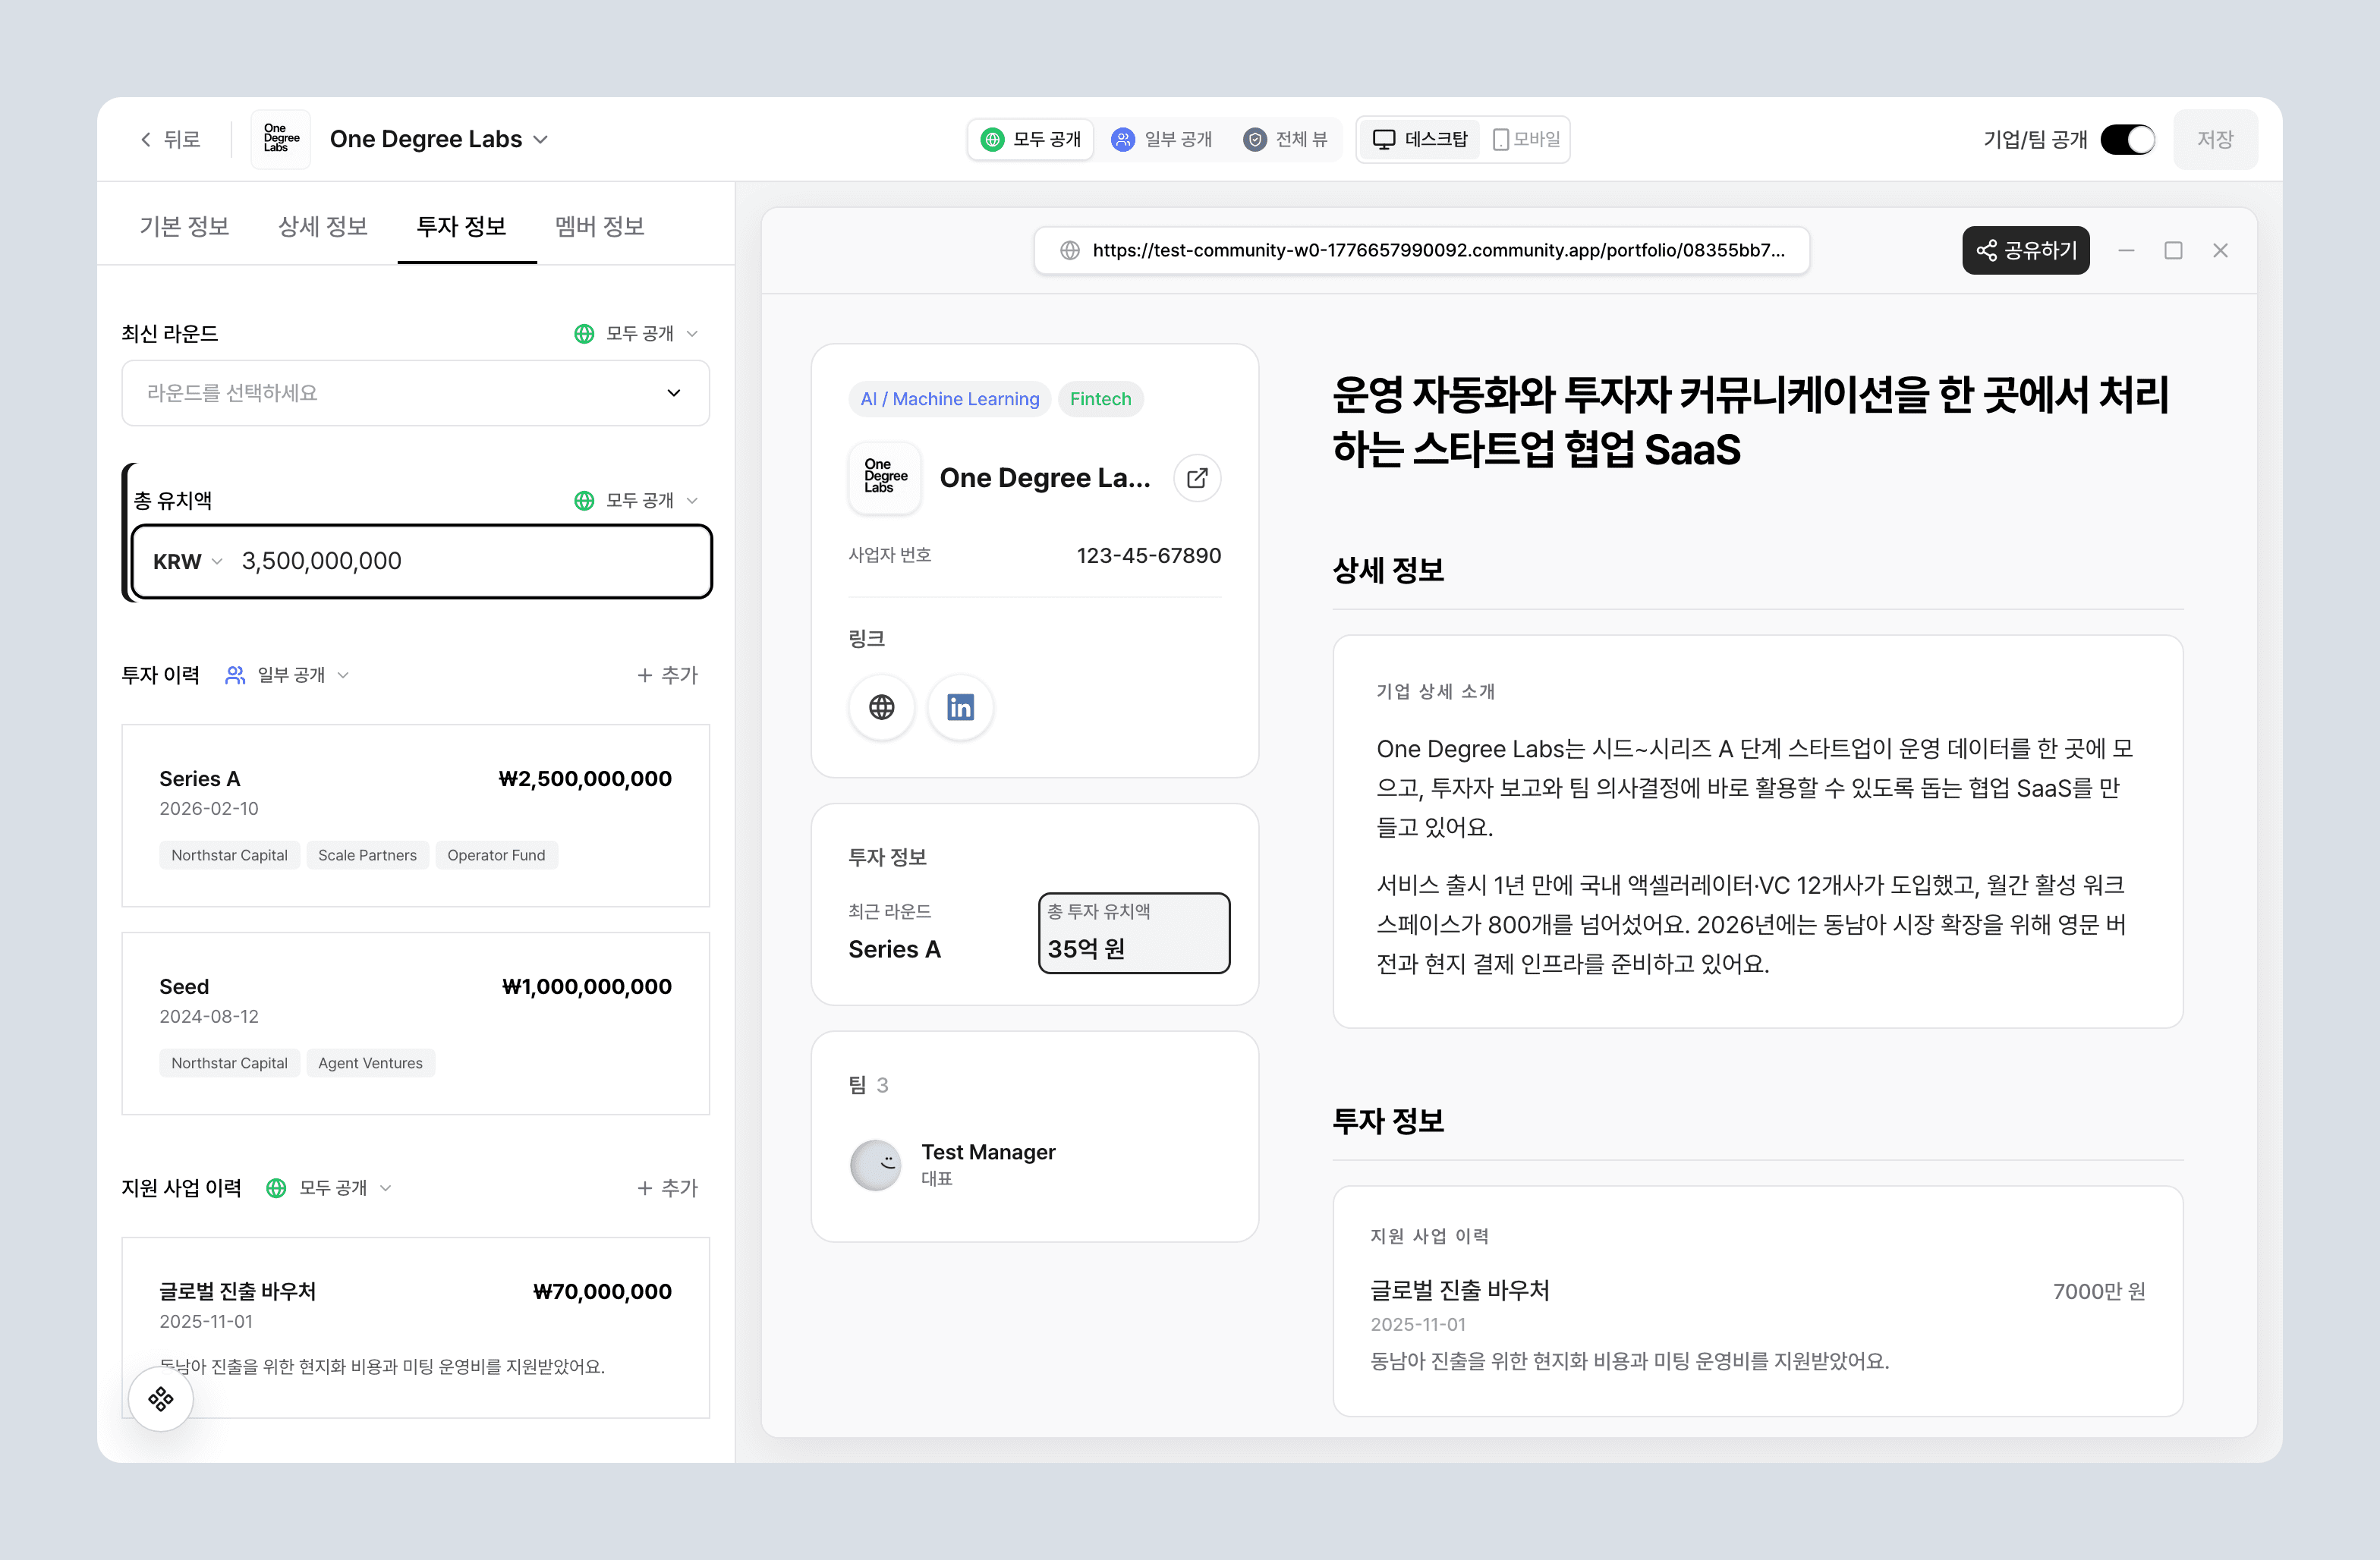Toggle the 기업/팀 공개 switch
2380x1560 pixels.
pyautogui.click(x=2127, y=139)
